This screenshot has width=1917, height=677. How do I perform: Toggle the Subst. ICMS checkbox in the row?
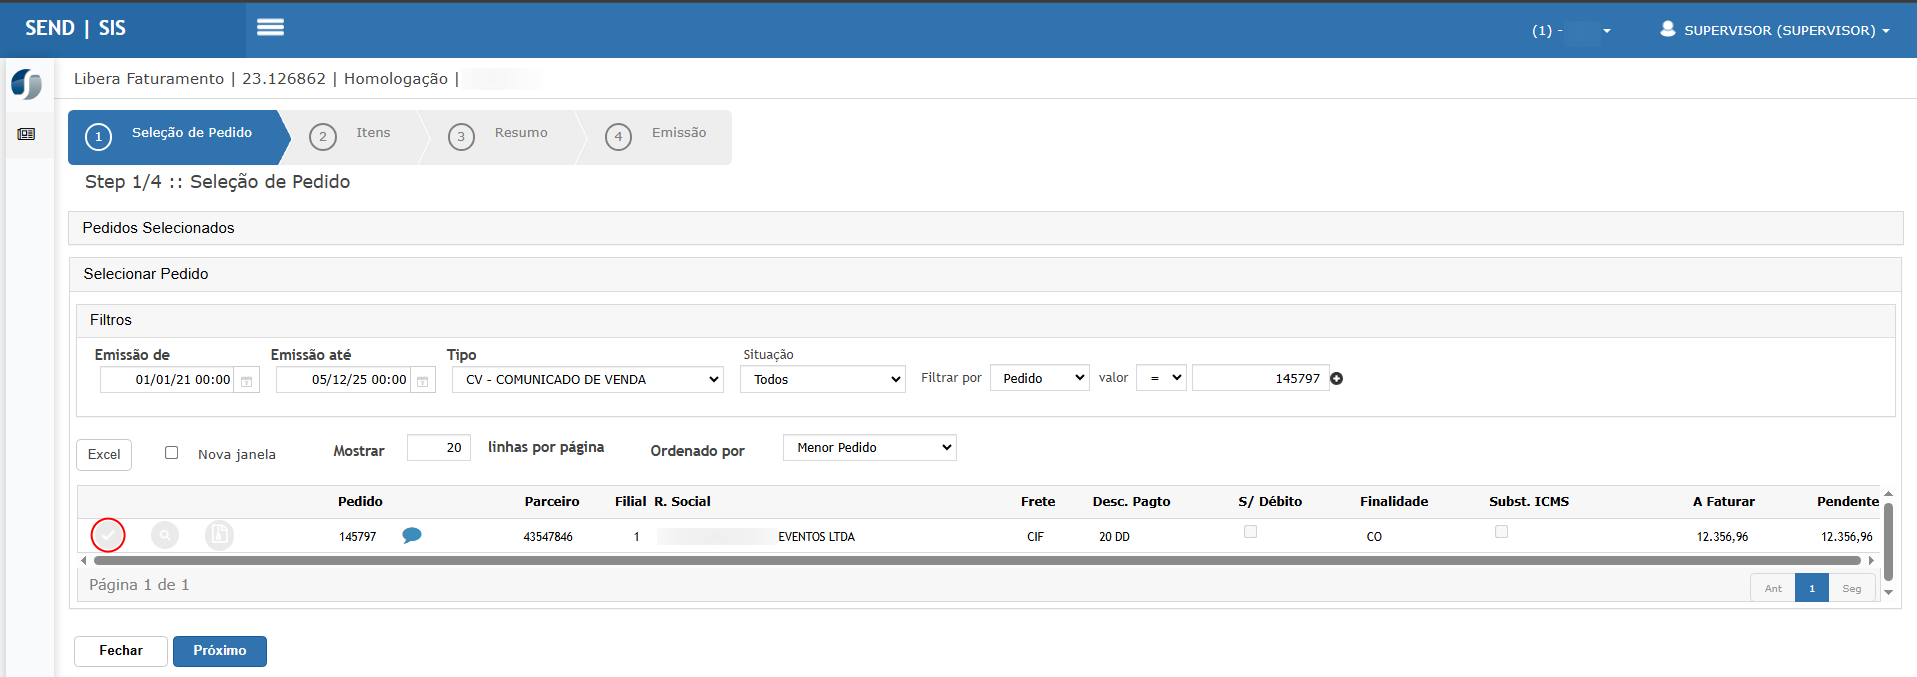point(1501,532)
